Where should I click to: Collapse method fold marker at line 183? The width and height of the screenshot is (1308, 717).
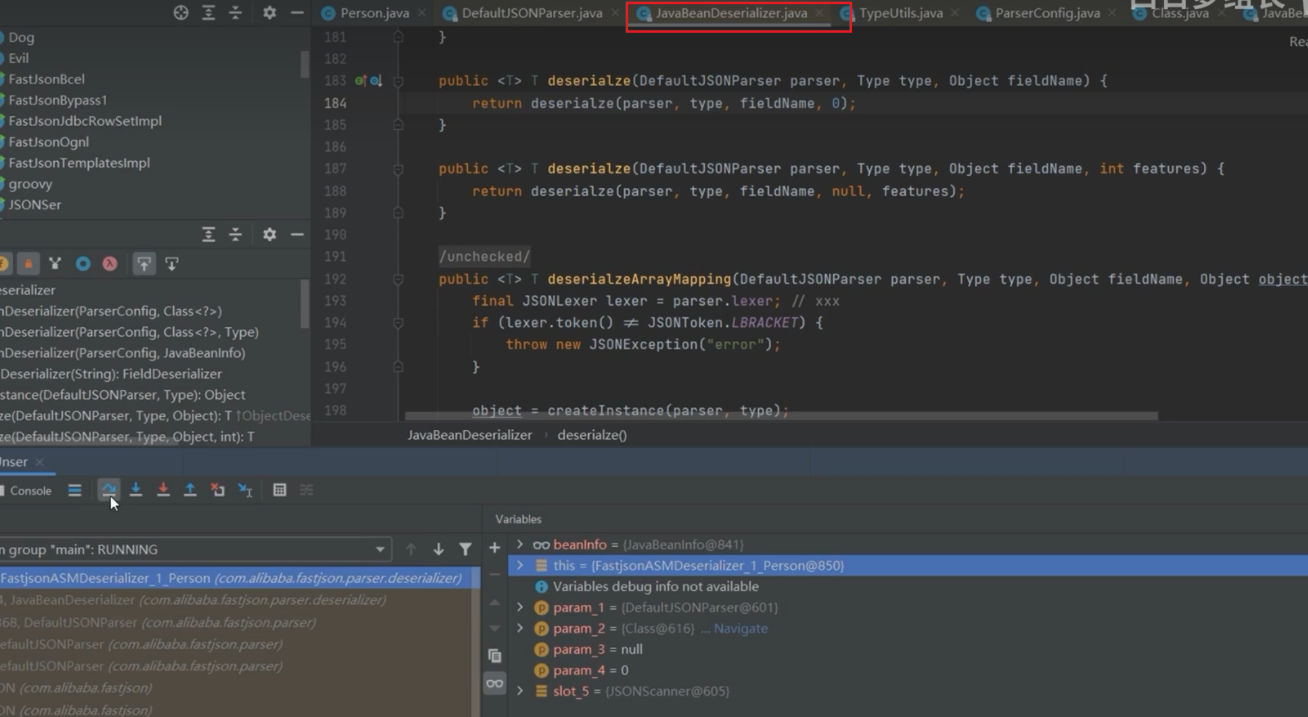[398, 81]
